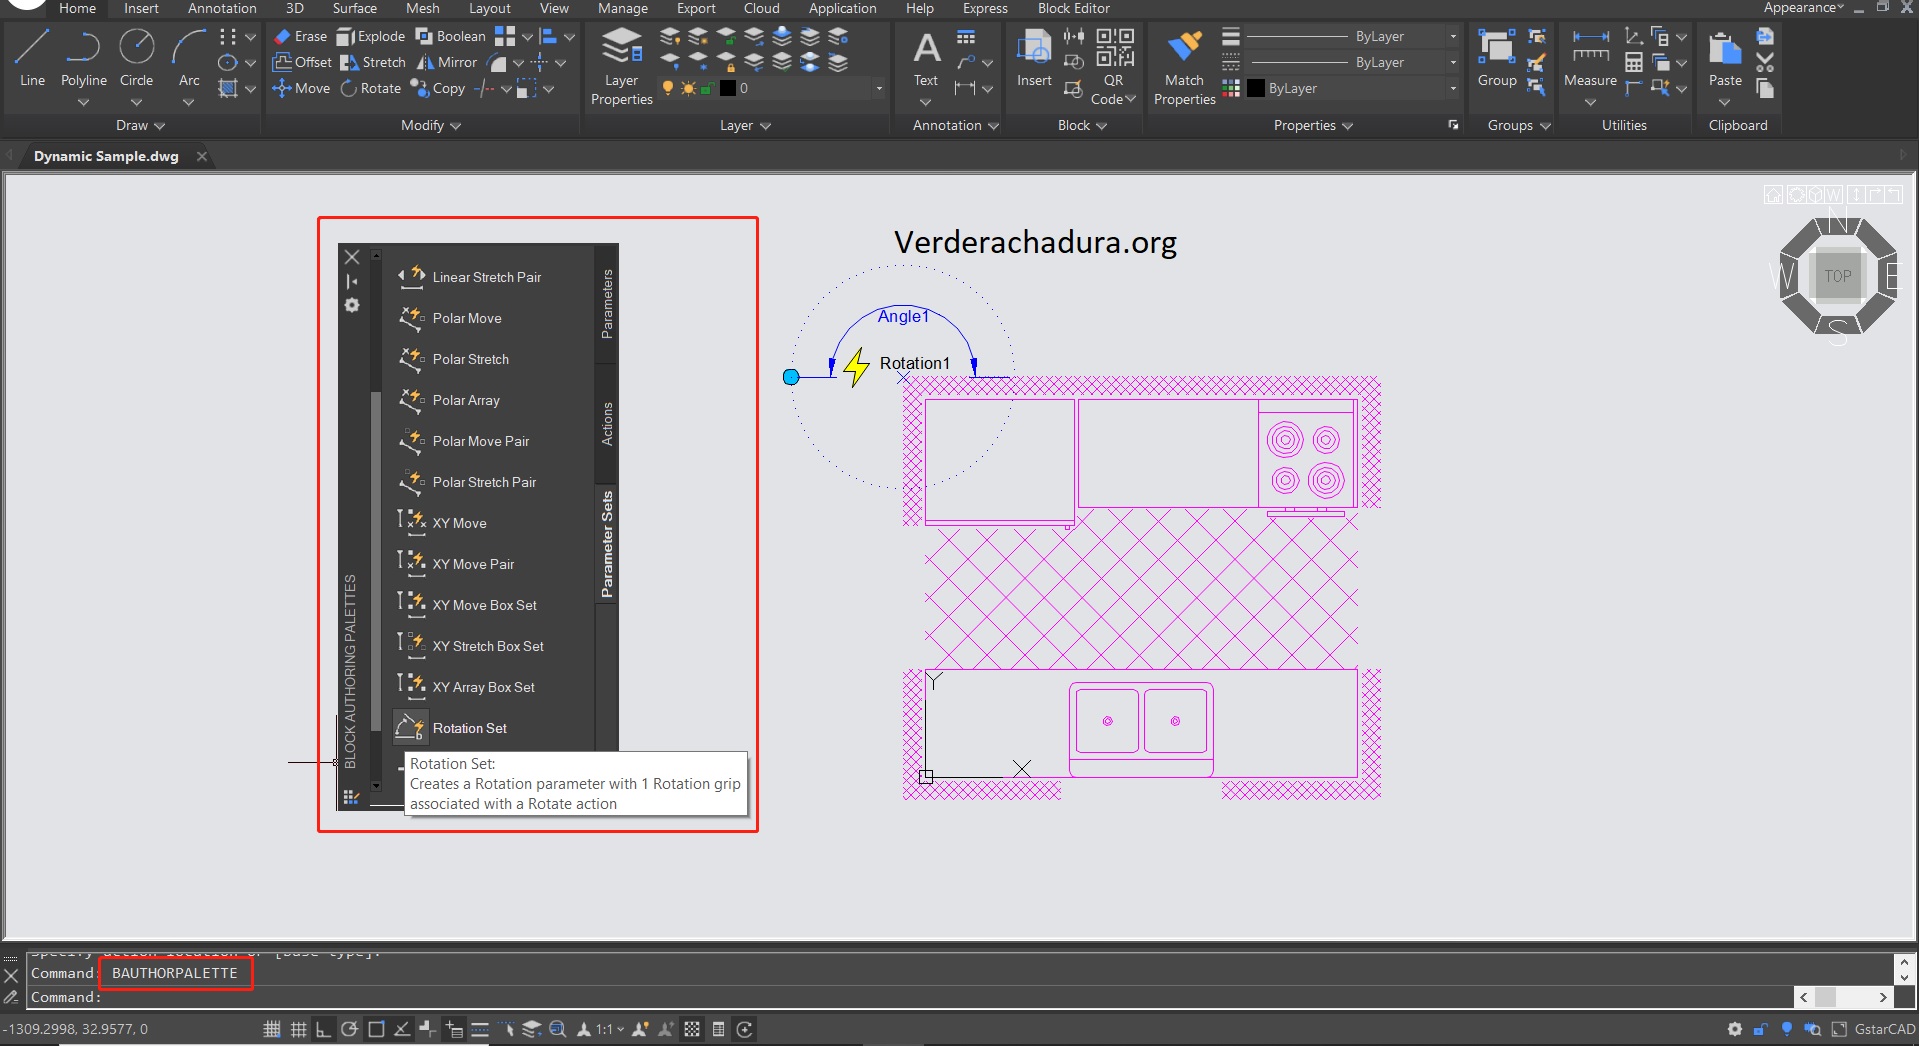Switch to Parameters palette tab
1920x1047 pixels.
click(607, 304)
